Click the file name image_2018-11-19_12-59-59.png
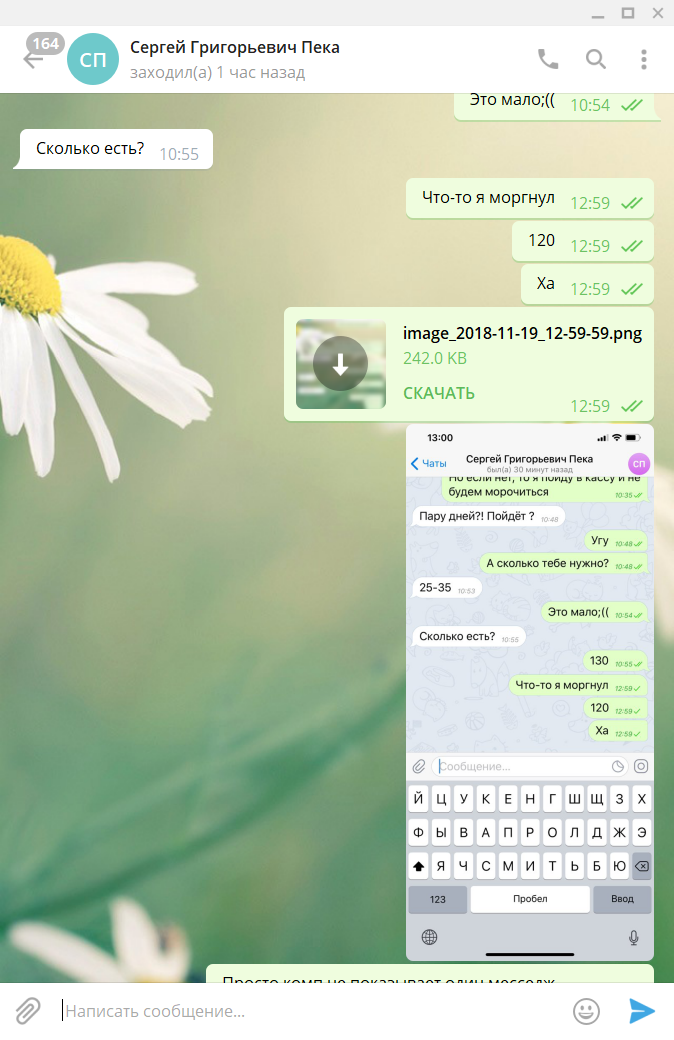674x1040 pixels. click(522, 334)
